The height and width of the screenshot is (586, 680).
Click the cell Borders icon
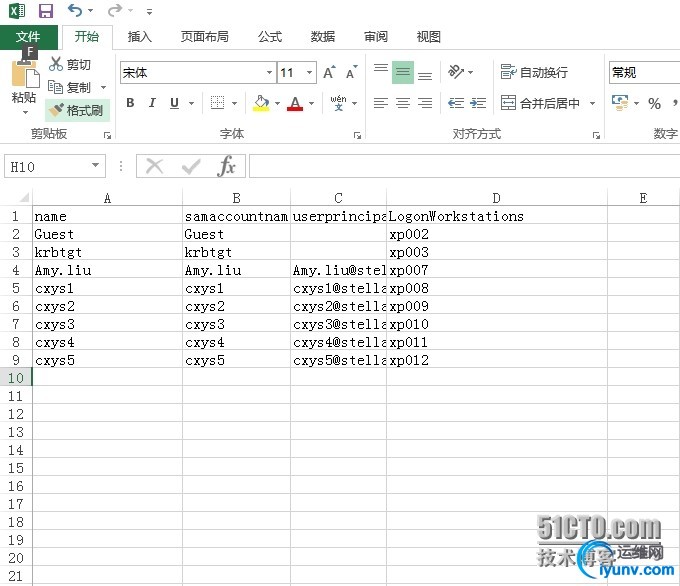217,103
